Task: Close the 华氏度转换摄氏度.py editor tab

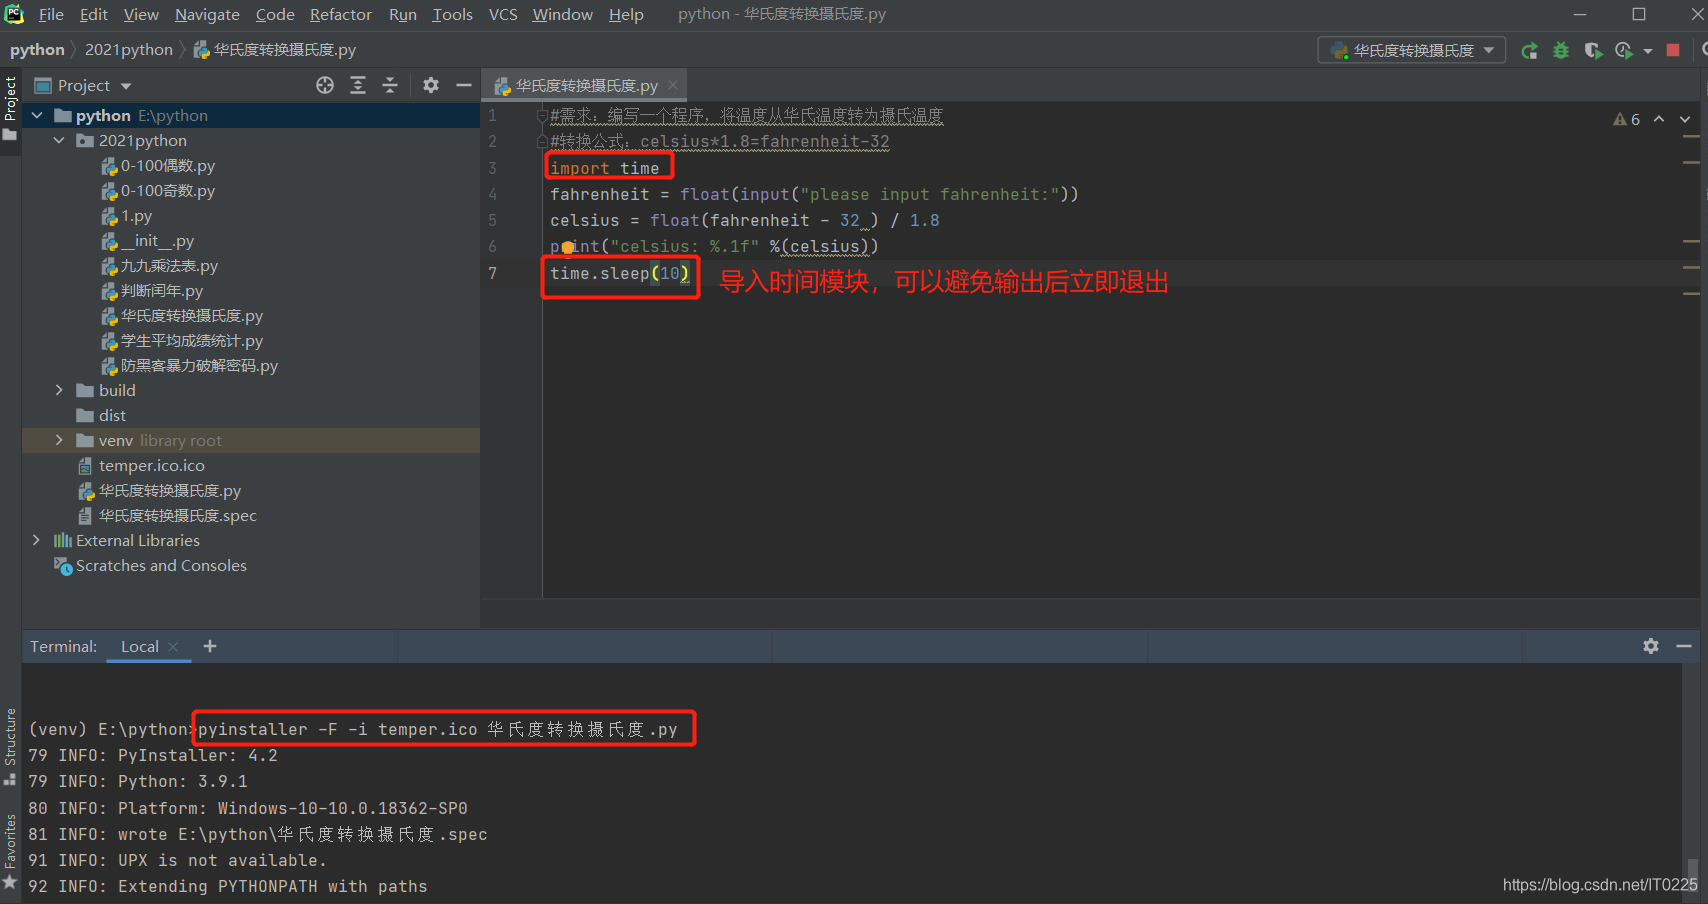Action: tap(673, 86)
